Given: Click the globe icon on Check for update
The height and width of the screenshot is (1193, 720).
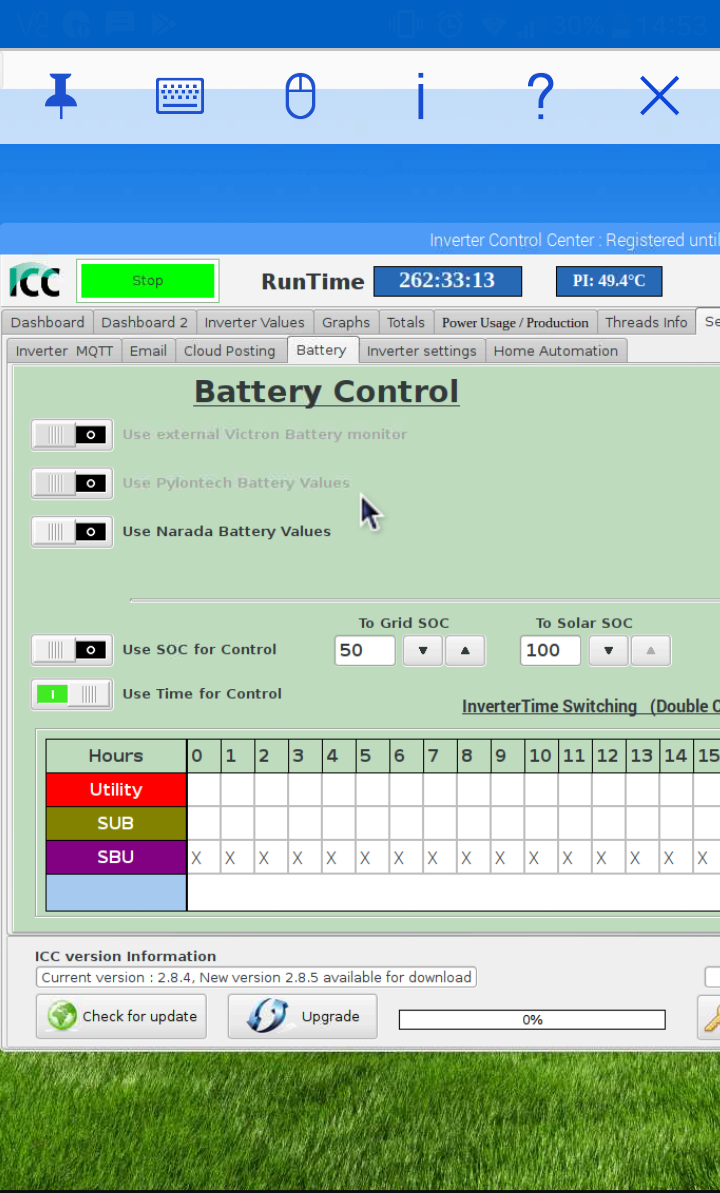Looking at the screenshot, I should tap(62, 1016).
